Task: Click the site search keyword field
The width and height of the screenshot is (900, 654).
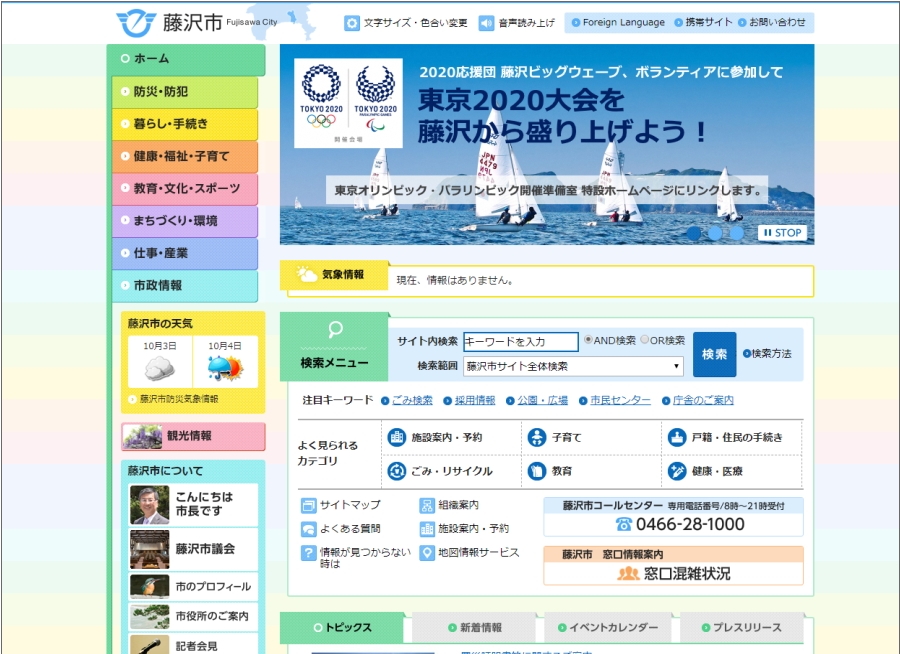Action: [x=520, y=342]
